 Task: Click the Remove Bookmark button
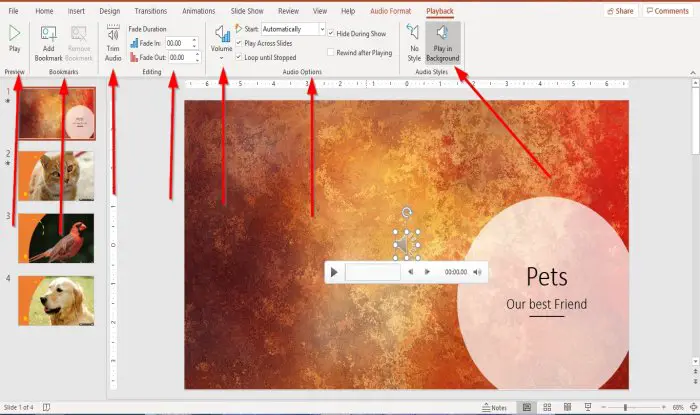(x=79, y=43)
